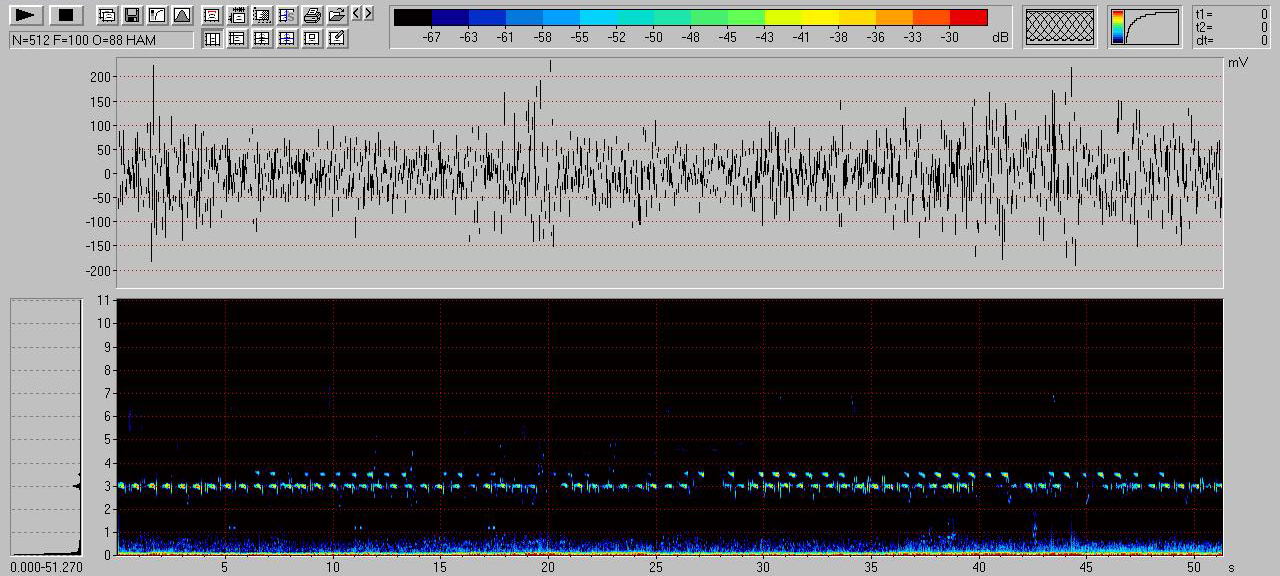The width and height of the screenshot is (1280, 576).
Task: Click the overlapping windows icon
Action: tap(106, 15)
